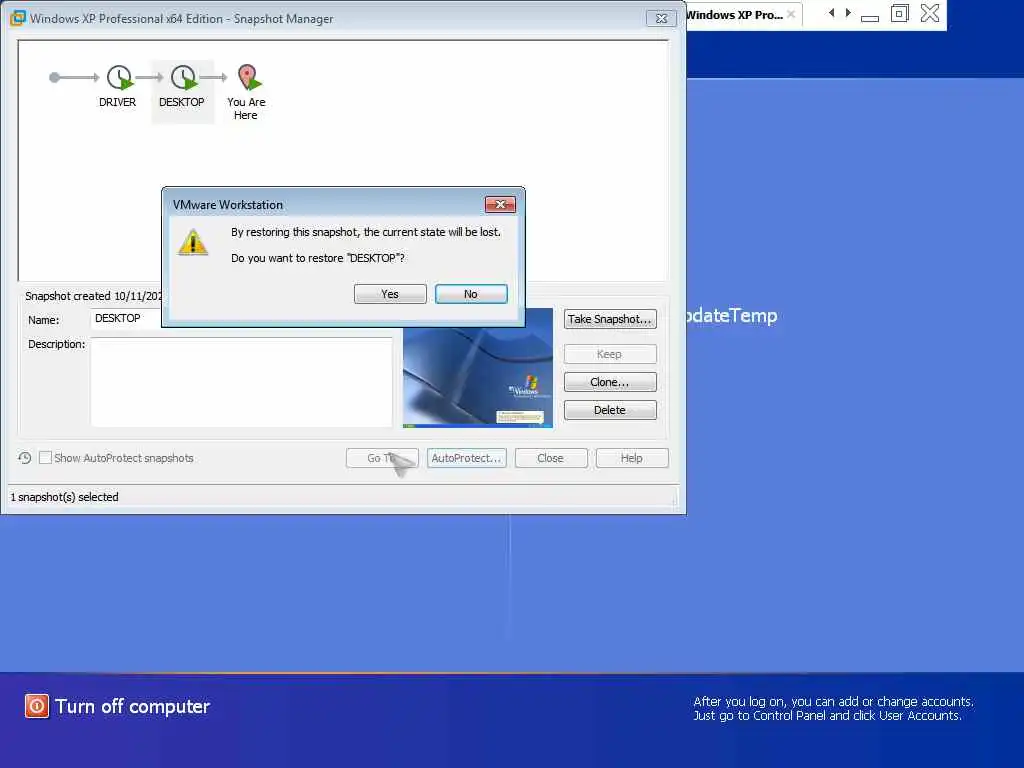This screenshot has height=768, width=1024.
Task: Select the DESKTOP snapshot icon
Action: (184, 77)
